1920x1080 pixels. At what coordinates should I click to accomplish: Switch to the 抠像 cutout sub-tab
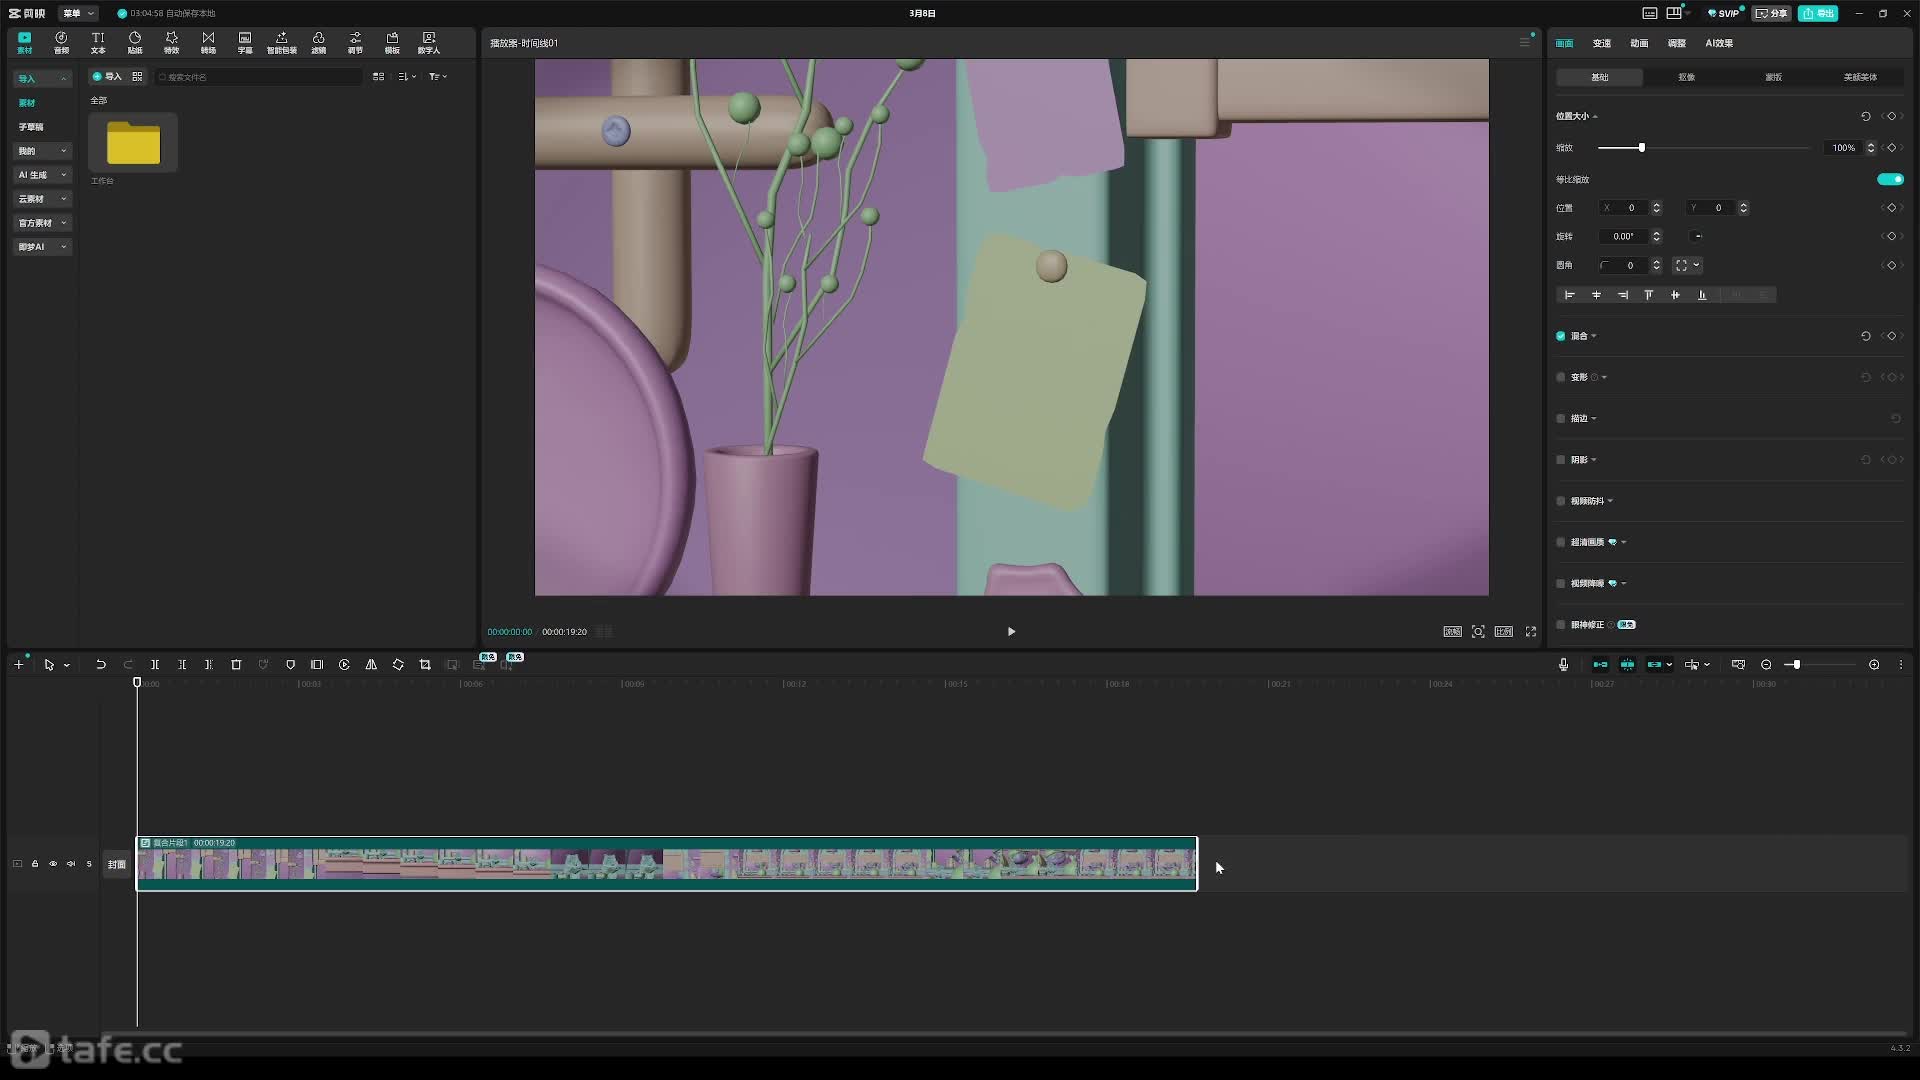pyautogui.click(x=1687, y=77)
